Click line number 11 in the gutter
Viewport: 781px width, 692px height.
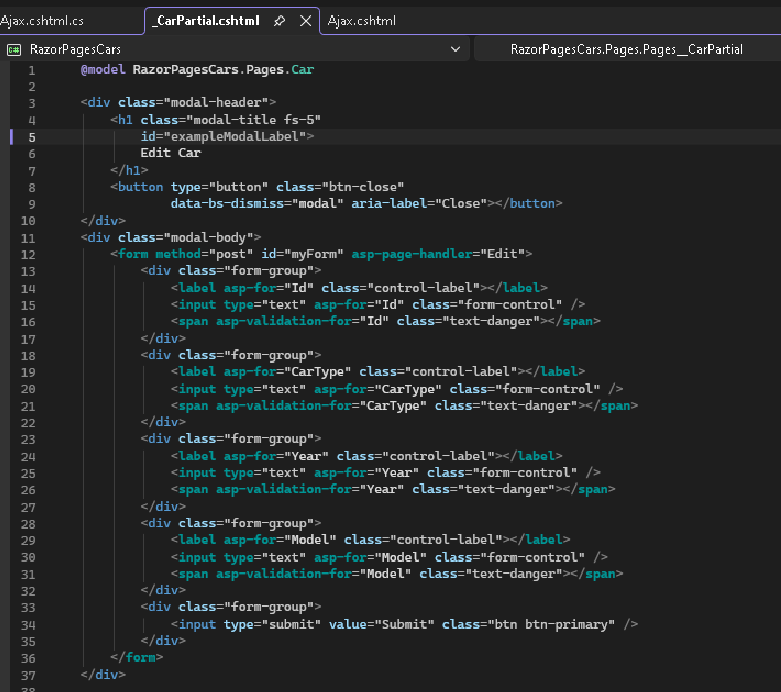28,238
